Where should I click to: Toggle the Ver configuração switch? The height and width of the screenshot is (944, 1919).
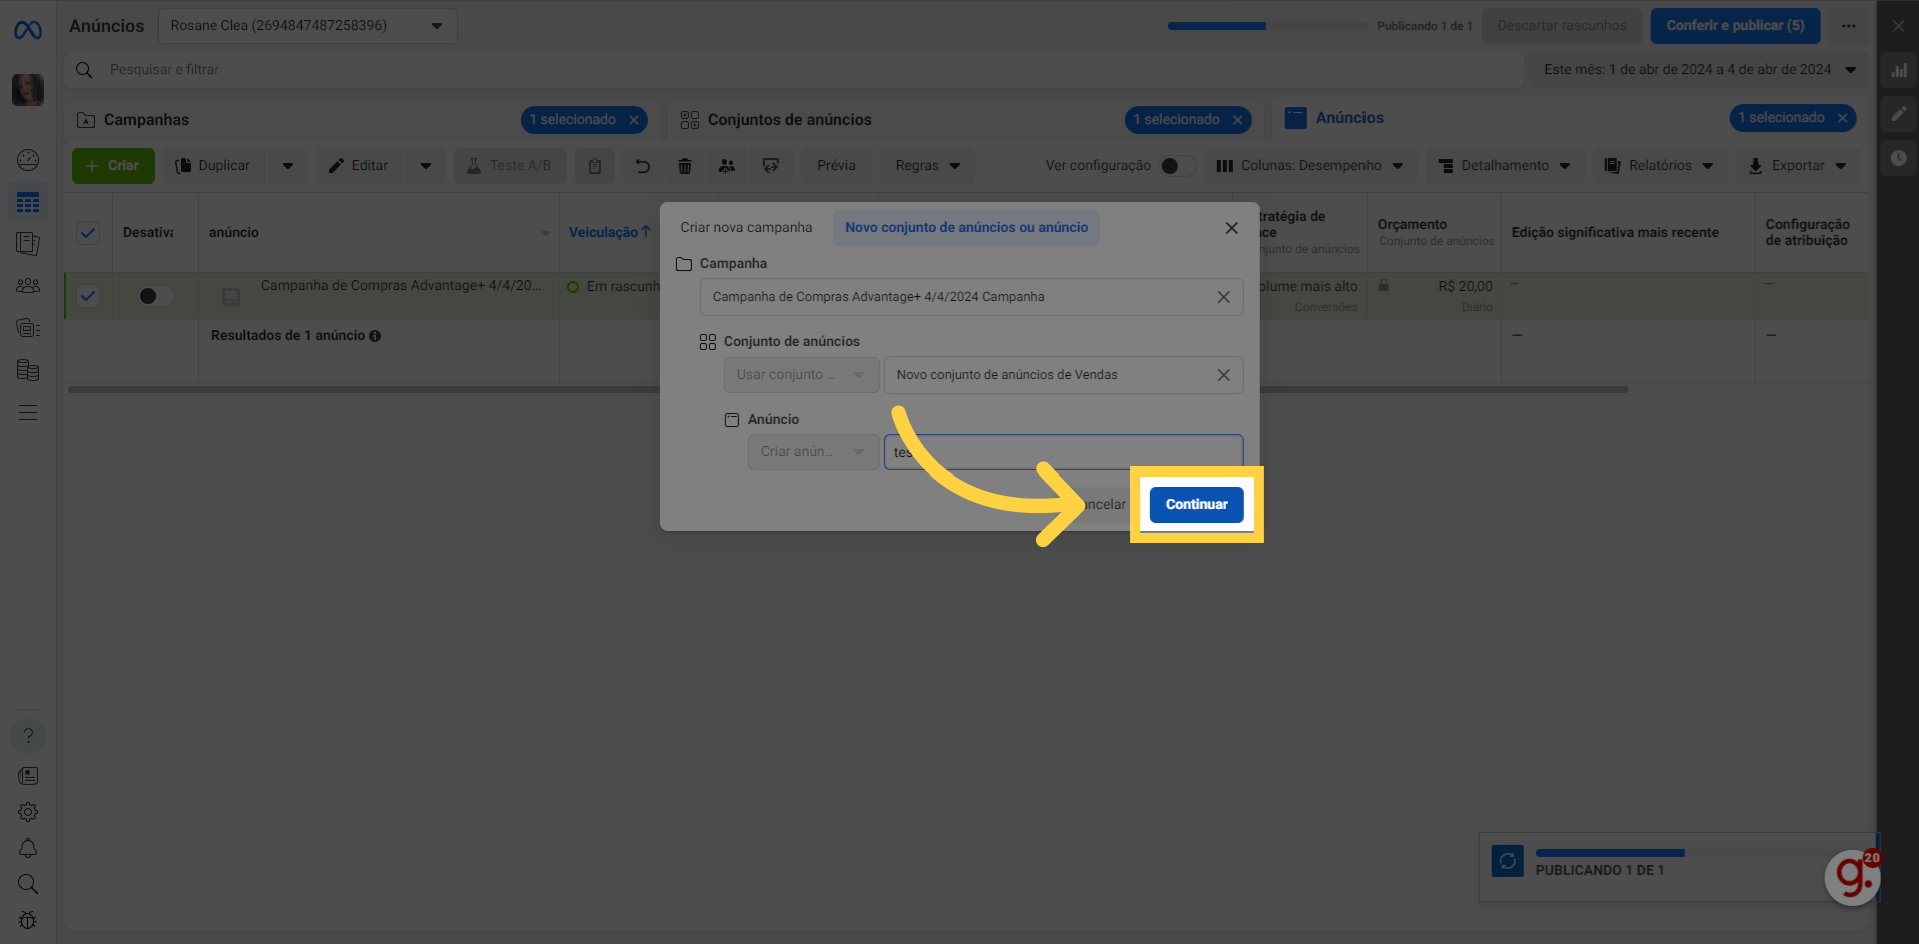click(x=1176, y=166)
